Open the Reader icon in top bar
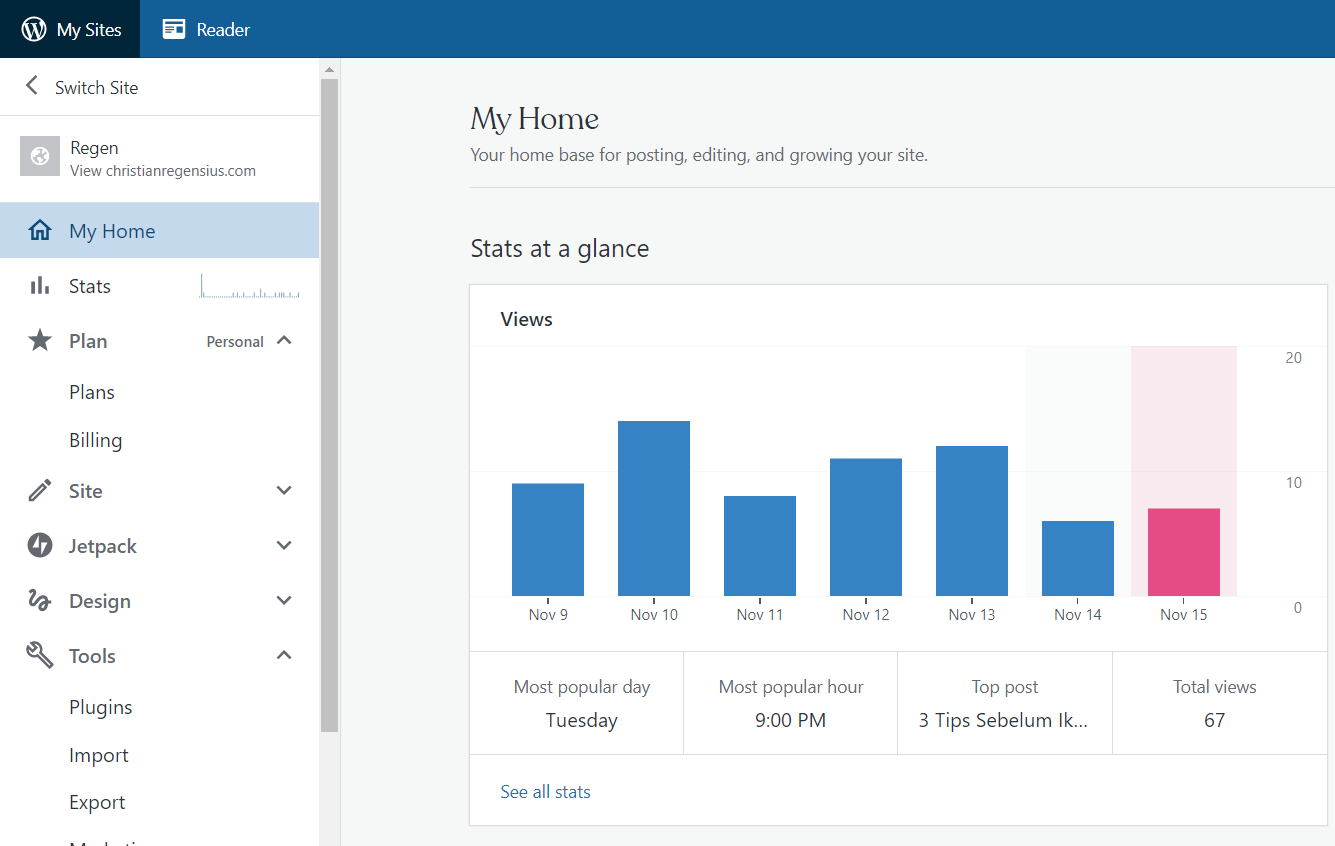 (x=174, y=29)
